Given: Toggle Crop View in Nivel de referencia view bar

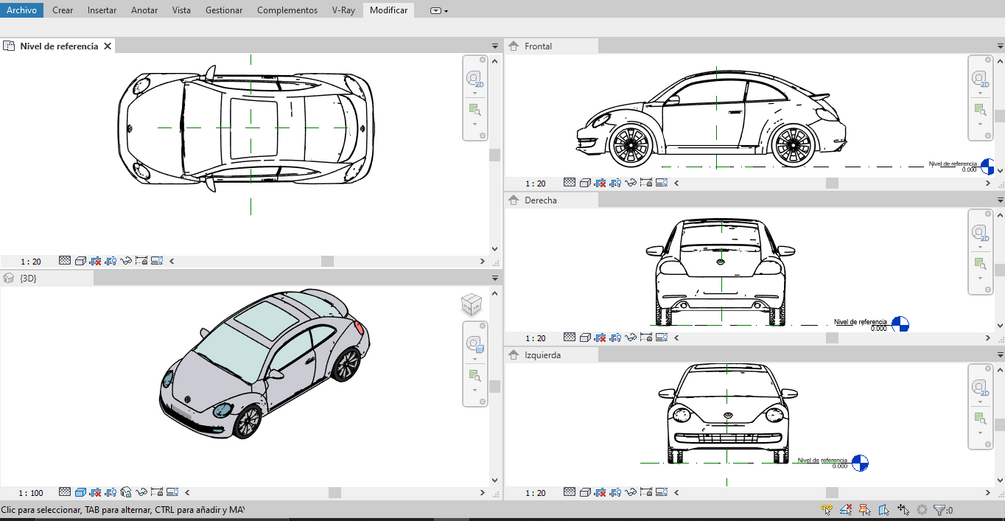Looking at the screenshot, I should click(x=96, y=261).
